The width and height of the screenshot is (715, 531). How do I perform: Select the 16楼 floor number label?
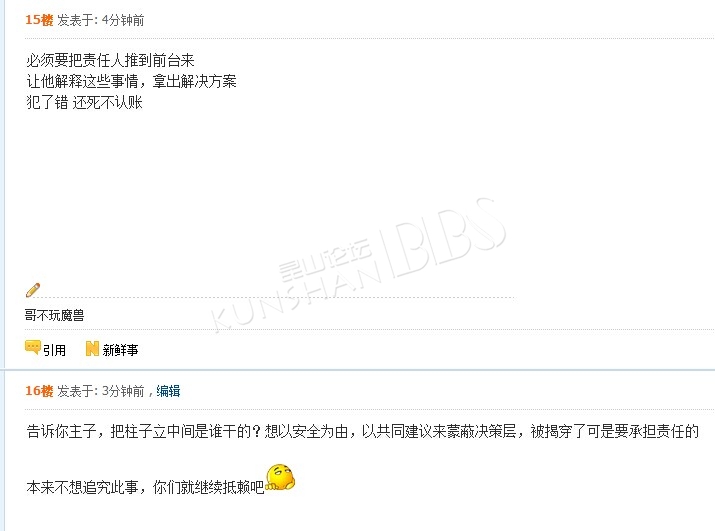(x=39, y=391)
